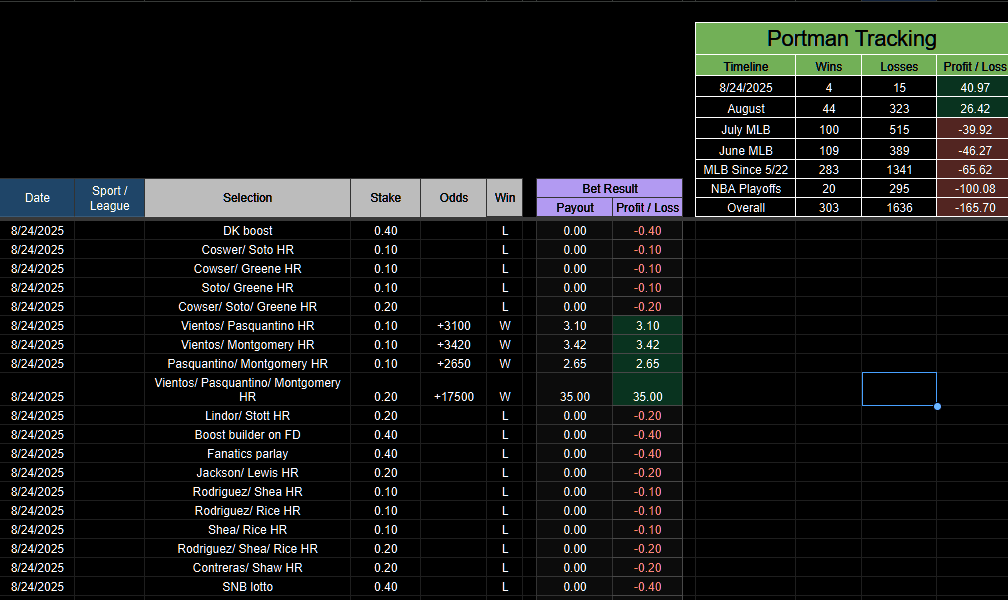Select the 26.42 August profit cell

[x=973, y=109]
